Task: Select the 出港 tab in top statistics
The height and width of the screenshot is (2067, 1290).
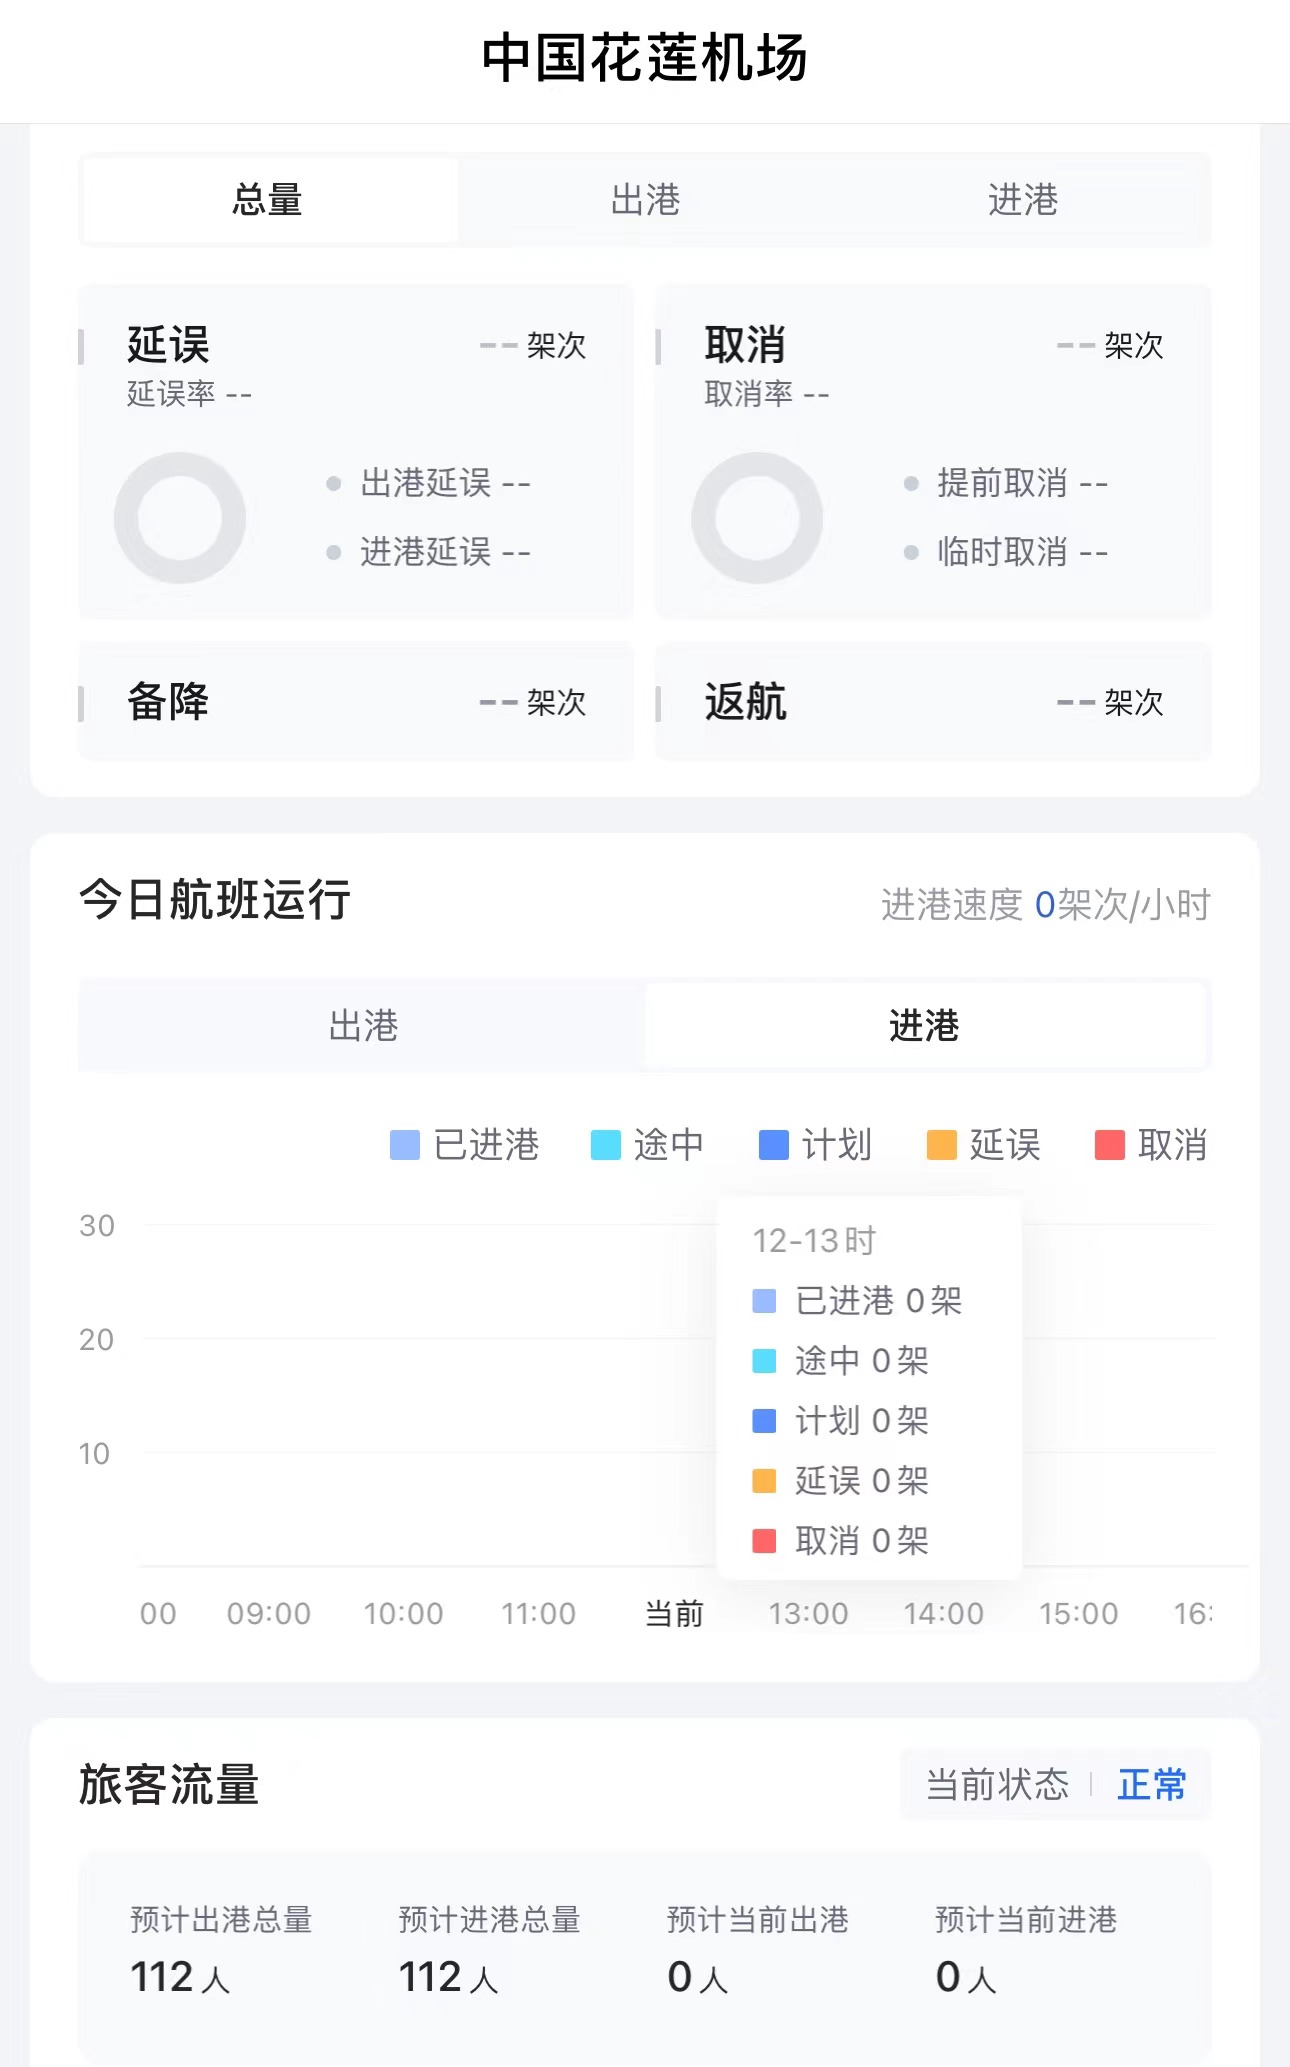Action: point(645,200)
